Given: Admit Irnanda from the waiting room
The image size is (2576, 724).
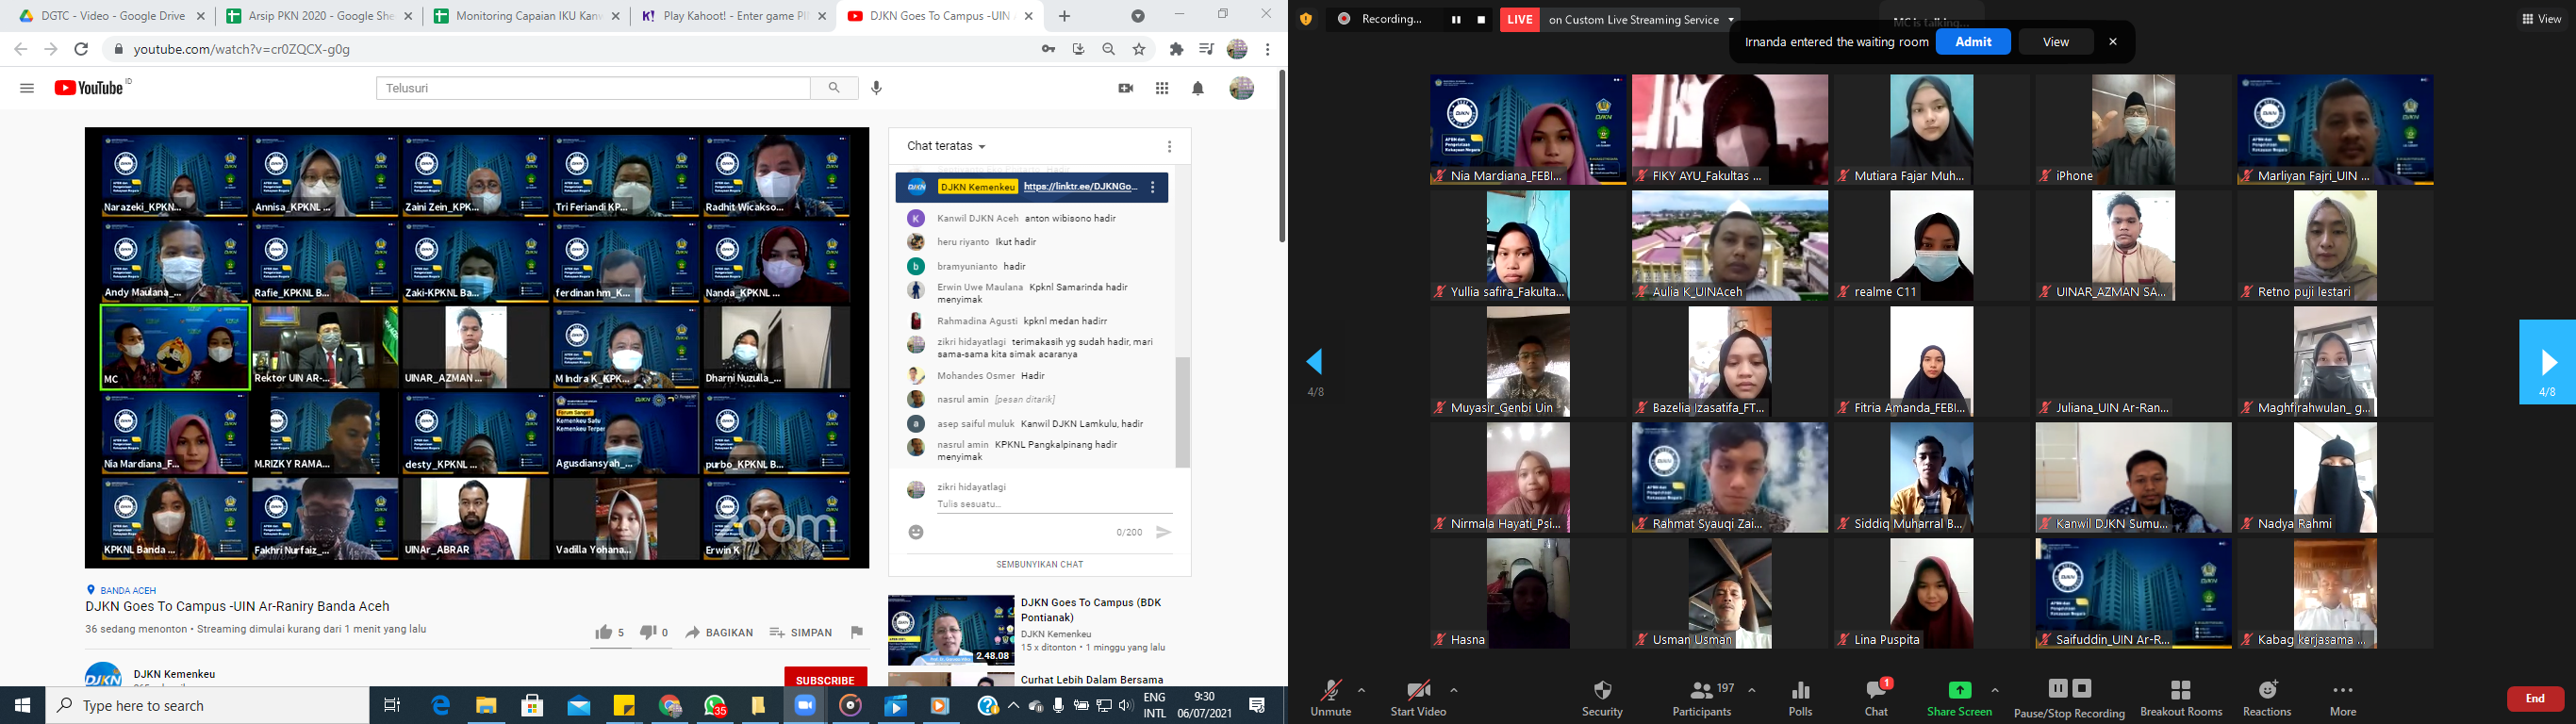Looking at the screenshot, I should (x=1973, y=42).
